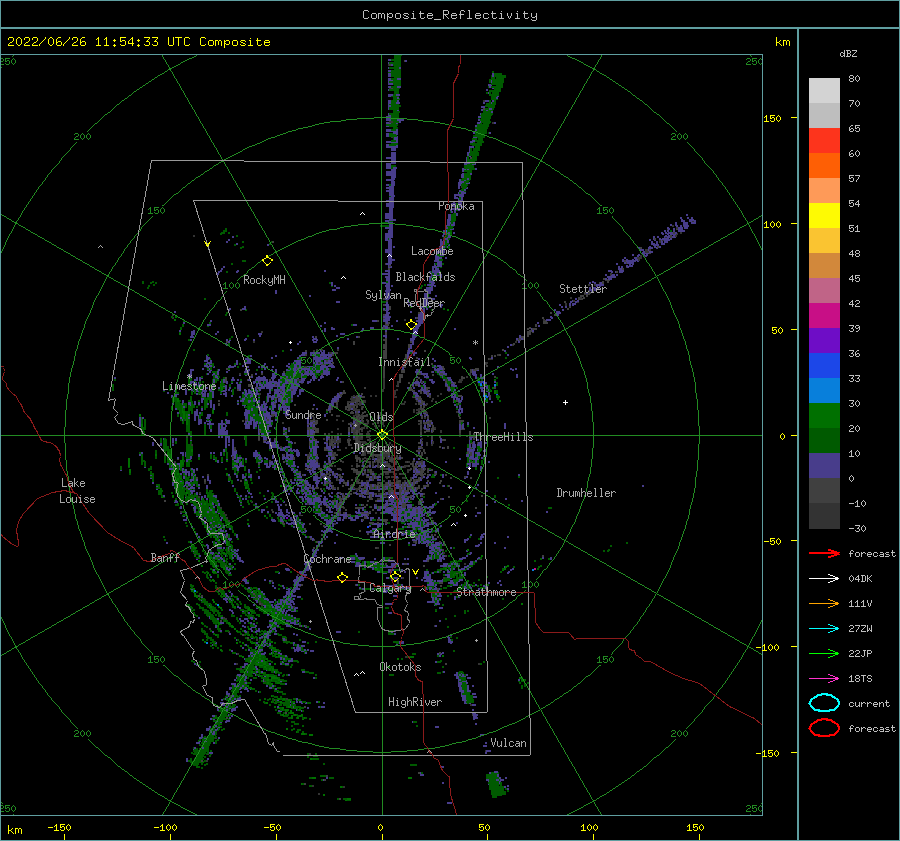Click the Okotoks town label

click(x=400, y=667)
